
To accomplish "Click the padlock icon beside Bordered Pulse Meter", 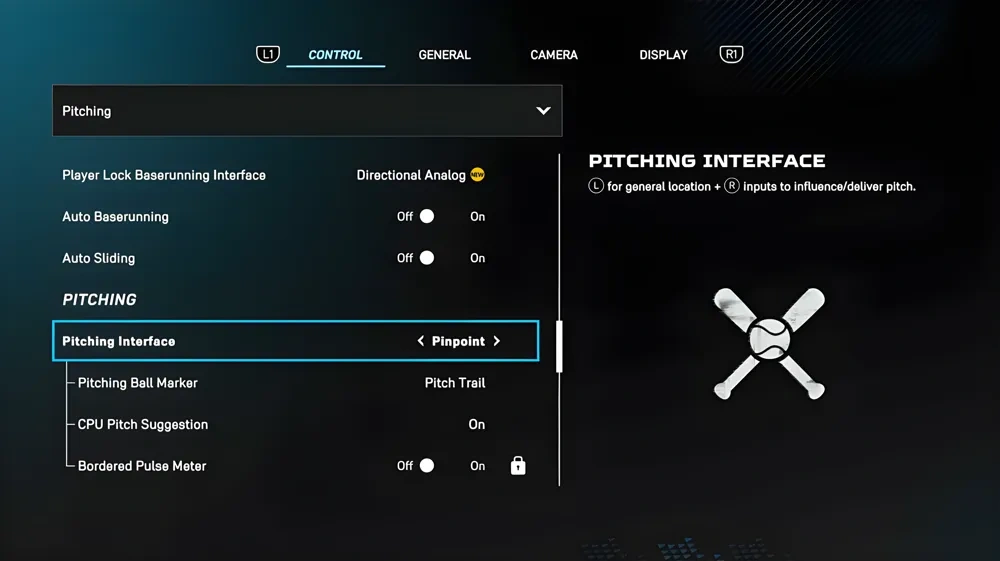I will click(x=518, y=465).
